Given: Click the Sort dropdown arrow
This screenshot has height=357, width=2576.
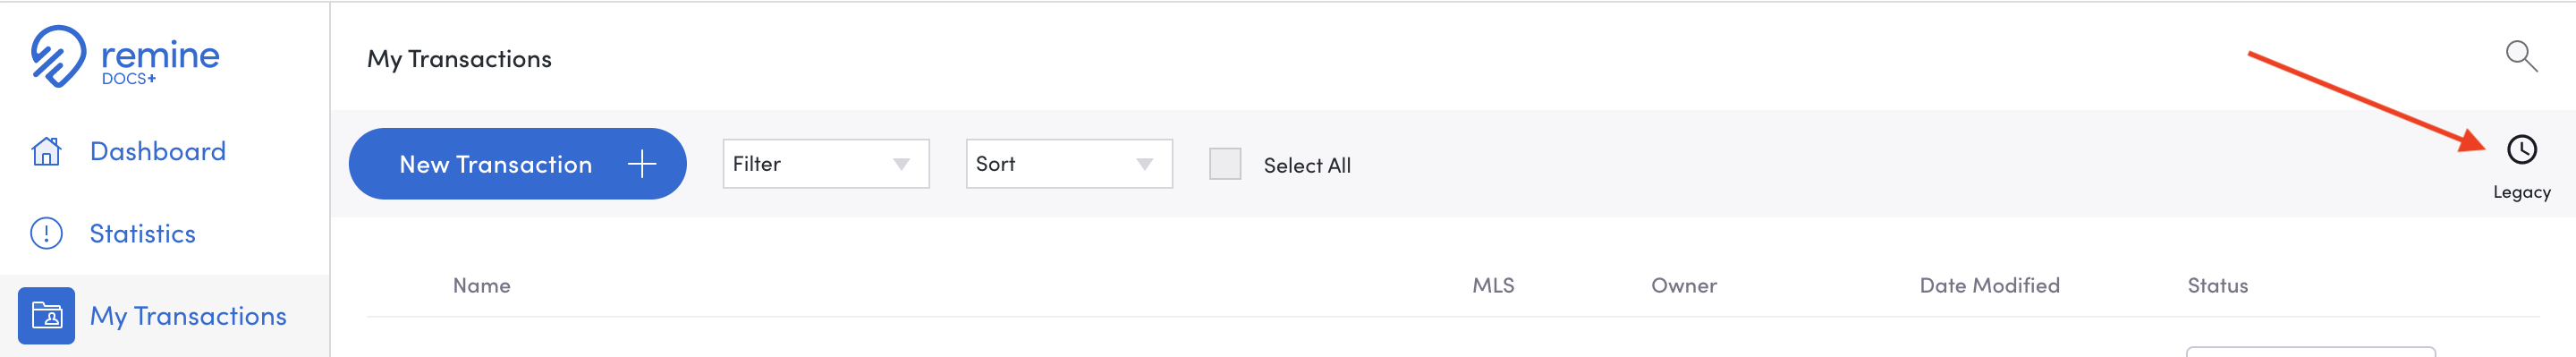Looking at the screenshot, I should [1145, 164].
